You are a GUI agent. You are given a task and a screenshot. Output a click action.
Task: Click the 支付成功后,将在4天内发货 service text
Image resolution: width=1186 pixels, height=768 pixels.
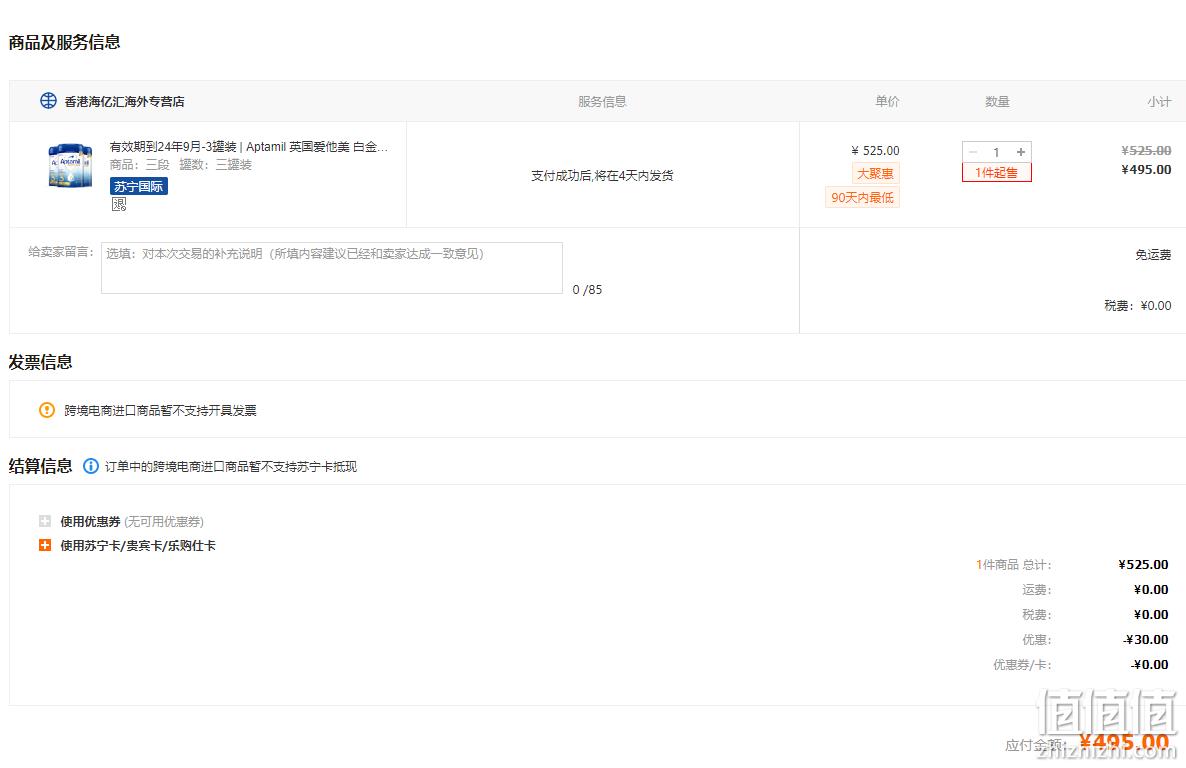602,176
